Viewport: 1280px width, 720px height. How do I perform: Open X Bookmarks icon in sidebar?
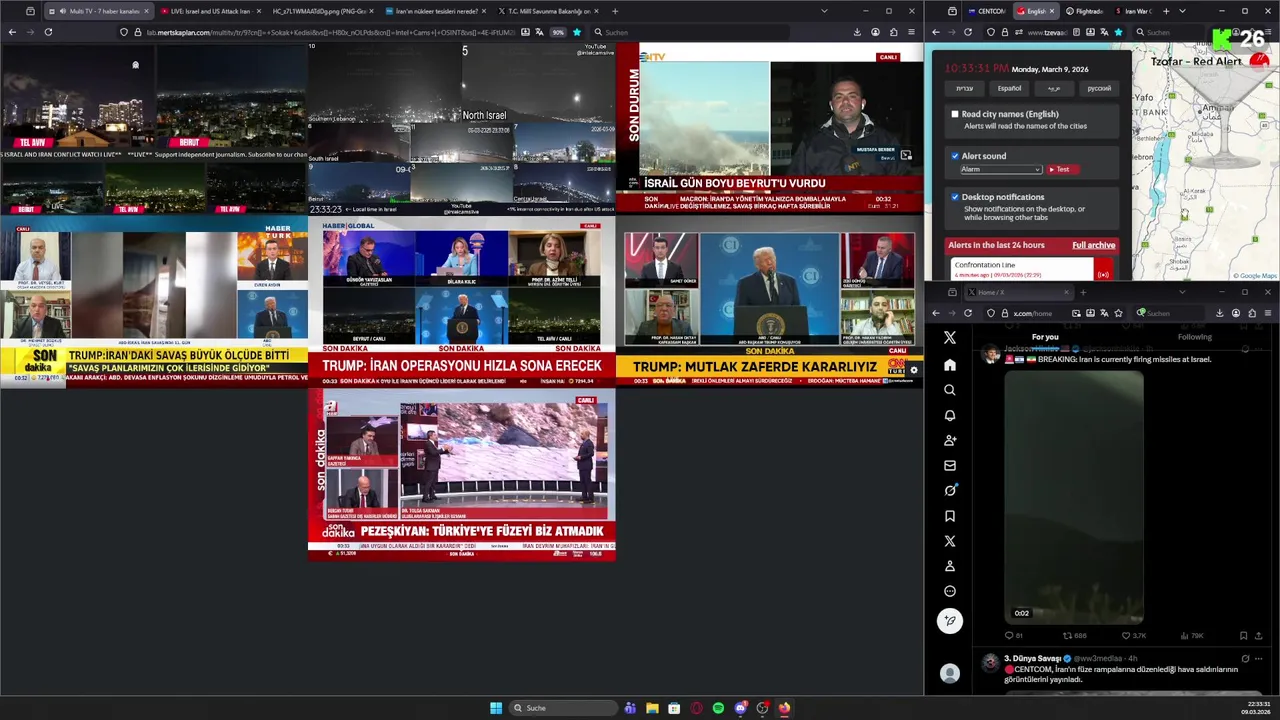(950, 516)
